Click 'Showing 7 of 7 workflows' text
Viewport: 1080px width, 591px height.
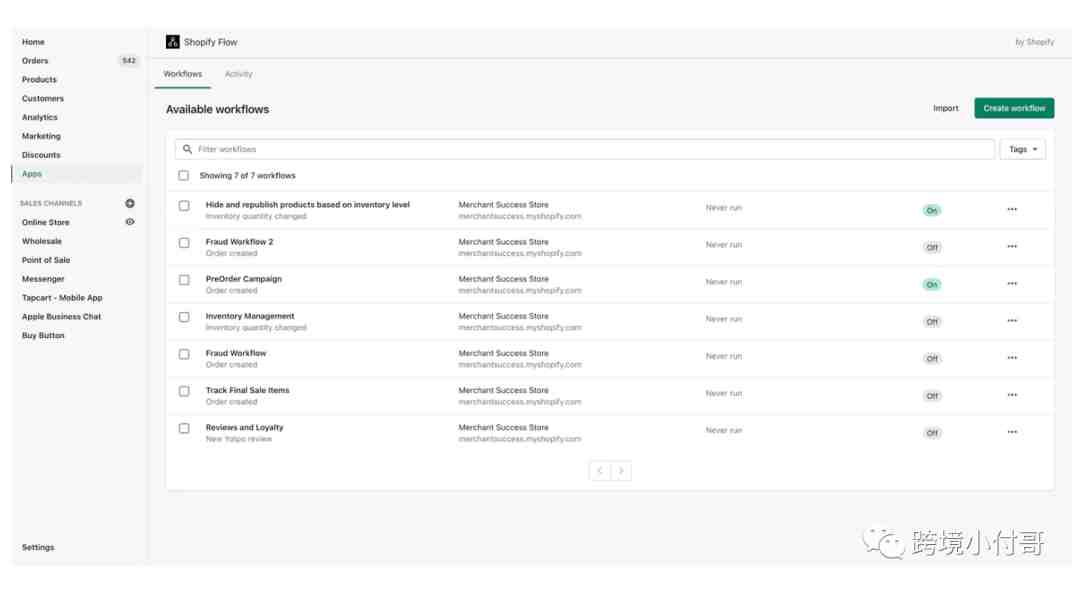[247, 176]
